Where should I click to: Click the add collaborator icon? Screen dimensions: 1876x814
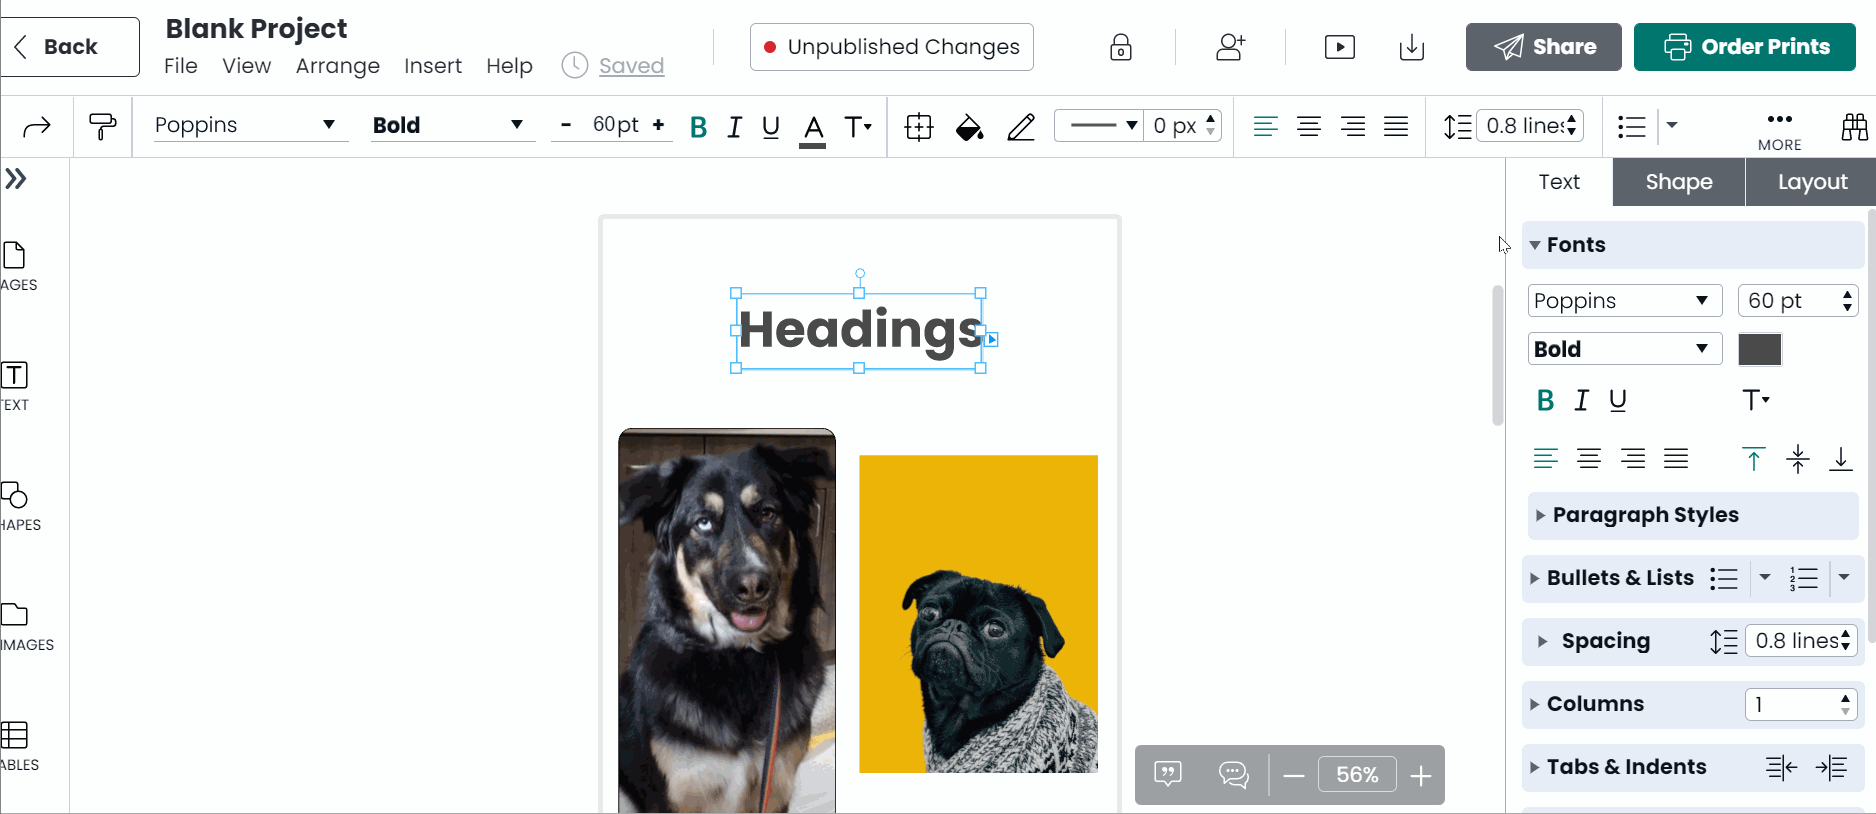[x=1230, y=47]
